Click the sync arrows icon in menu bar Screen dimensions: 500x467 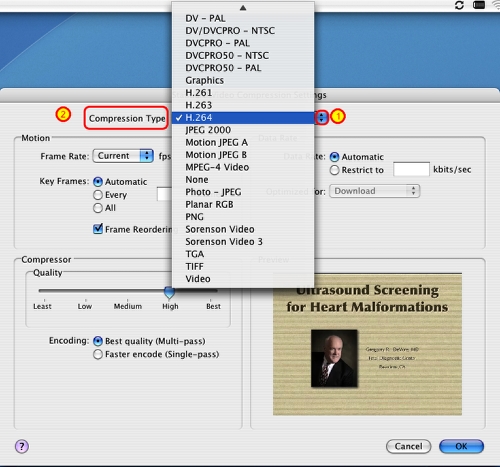459,5
